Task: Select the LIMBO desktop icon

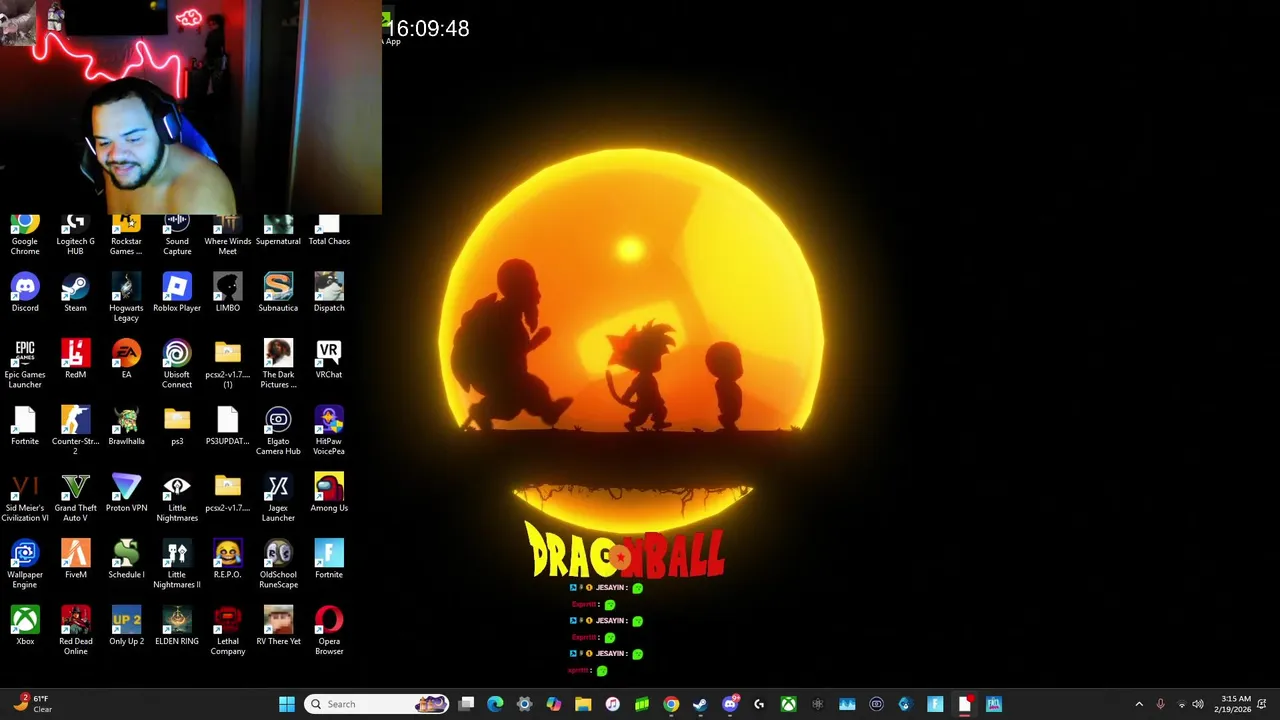Action: 227,293
